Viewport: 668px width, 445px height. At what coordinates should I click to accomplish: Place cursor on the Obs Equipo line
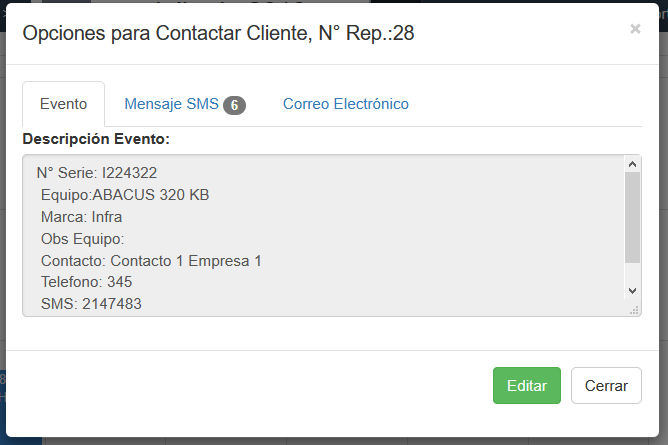pyautogui.click(x=82, y=238)
